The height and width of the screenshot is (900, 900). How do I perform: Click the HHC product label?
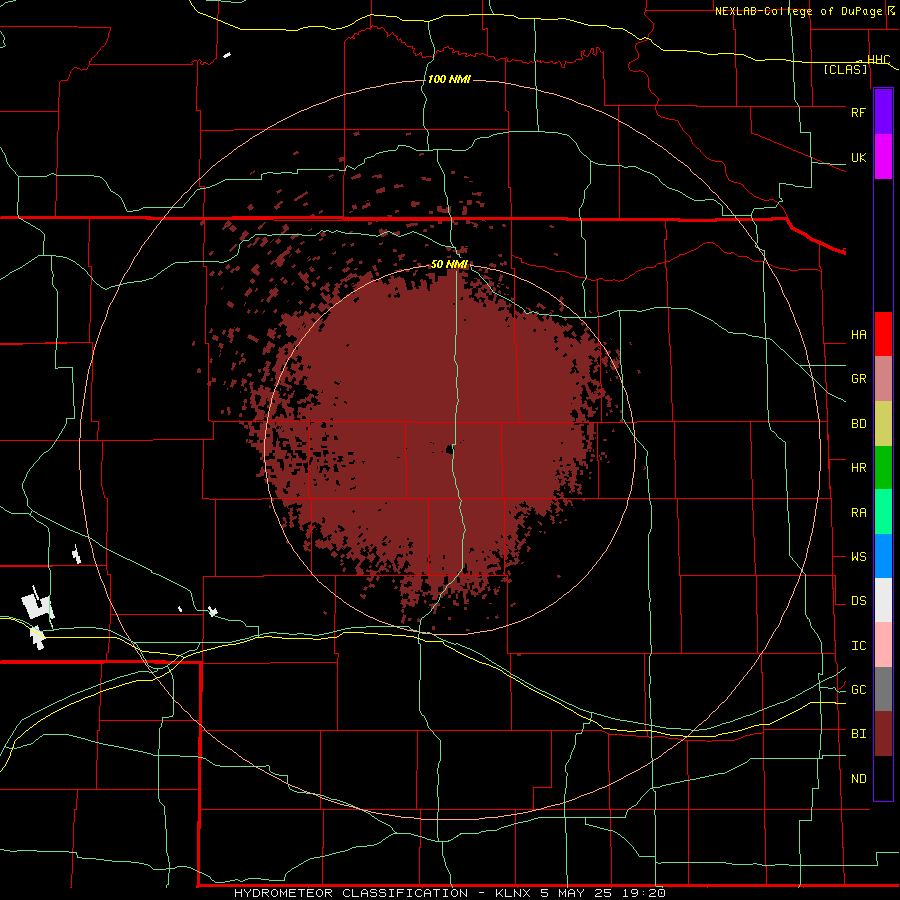pos(878,60)
